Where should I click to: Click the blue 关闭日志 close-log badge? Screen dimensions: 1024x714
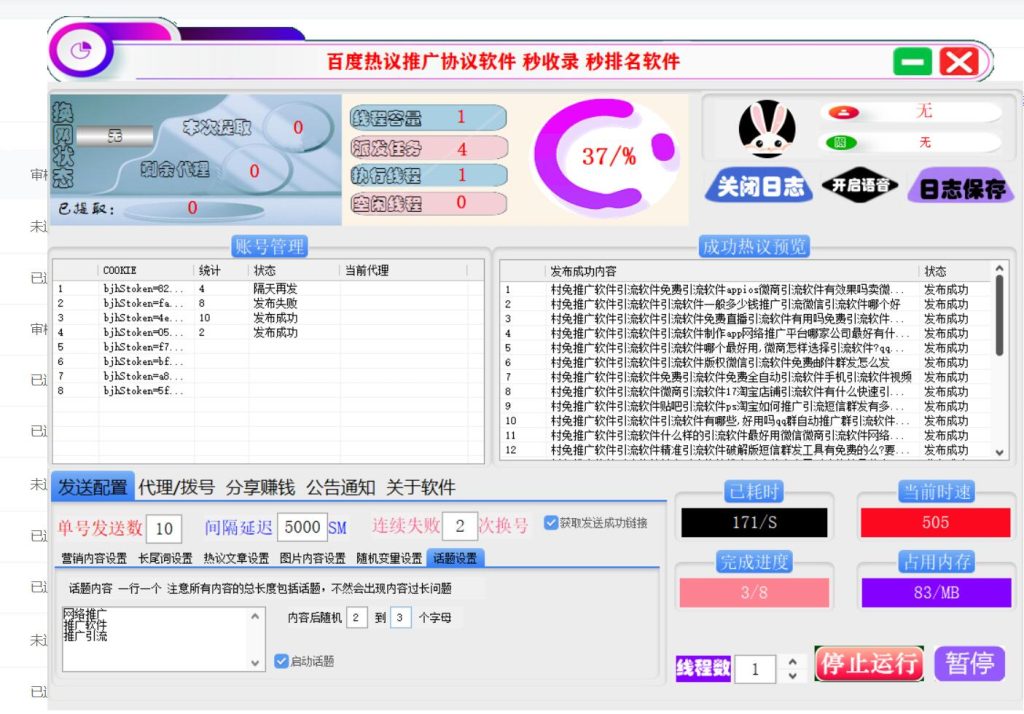click(758, 186)
